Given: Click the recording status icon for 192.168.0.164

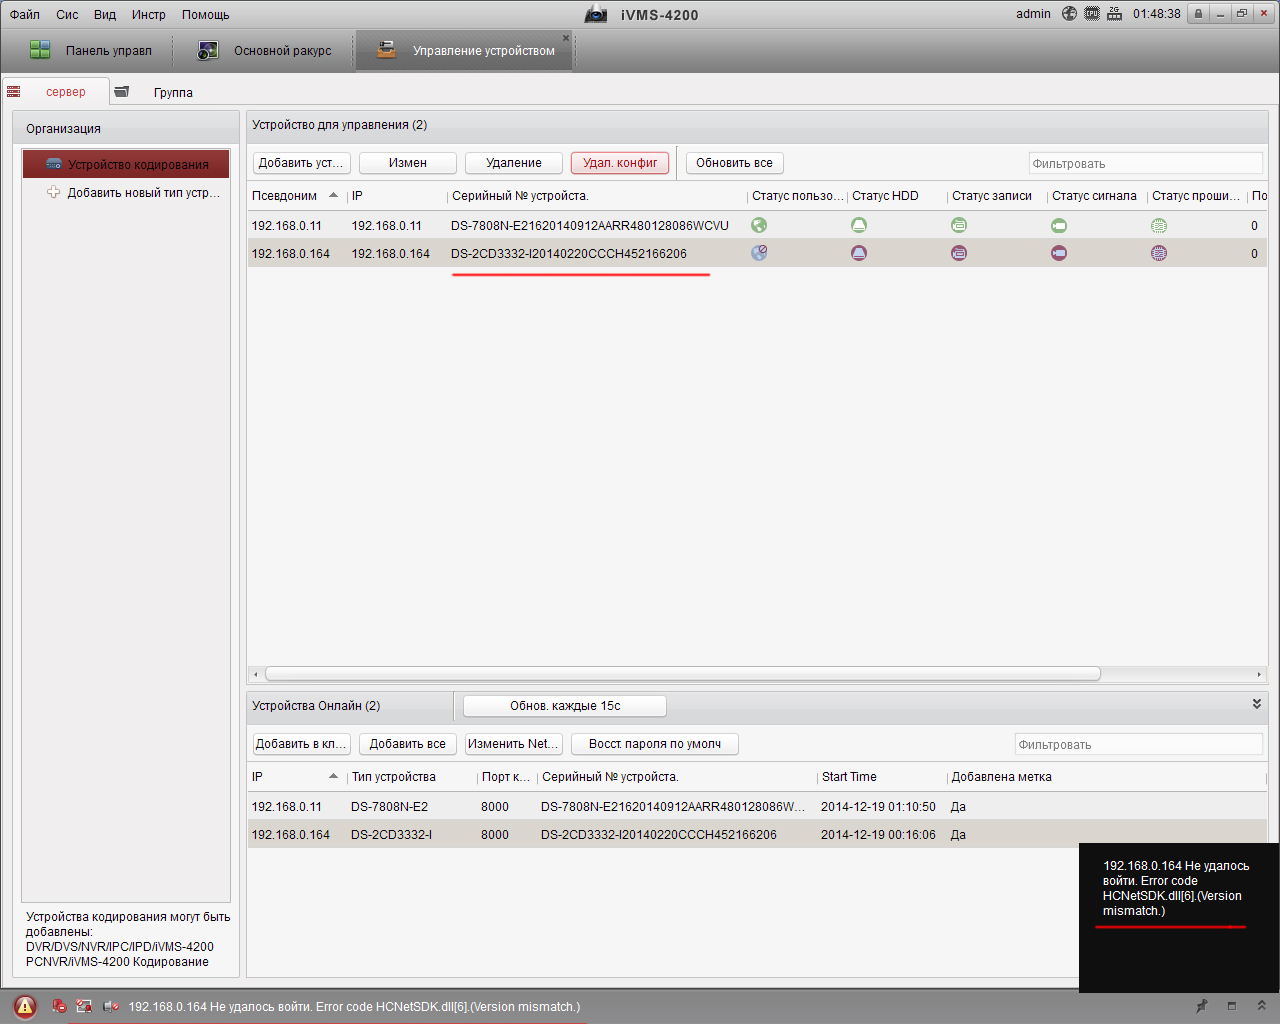Looking at the screenshot, I should tap(959, 253).
